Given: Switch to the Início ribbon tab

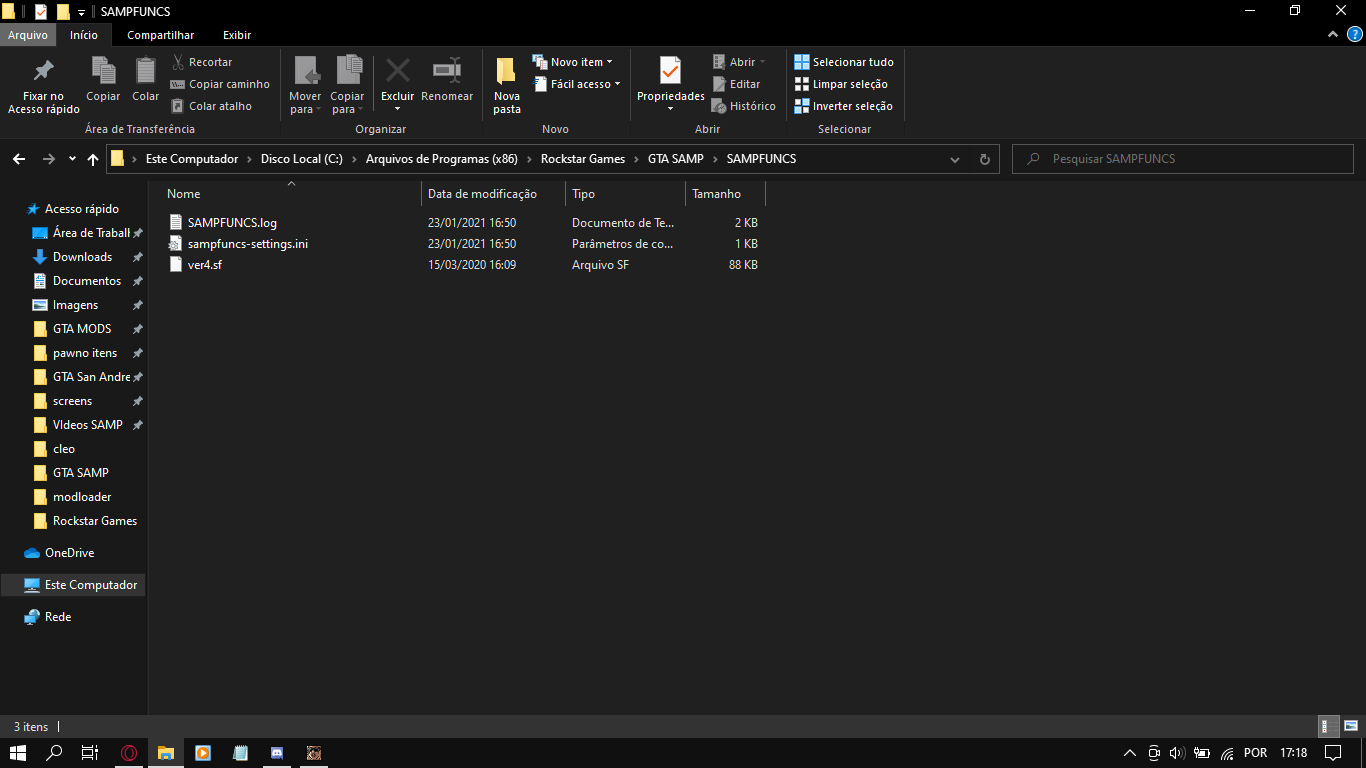Looking at the screenshot, I should click(x=84, y=35).
